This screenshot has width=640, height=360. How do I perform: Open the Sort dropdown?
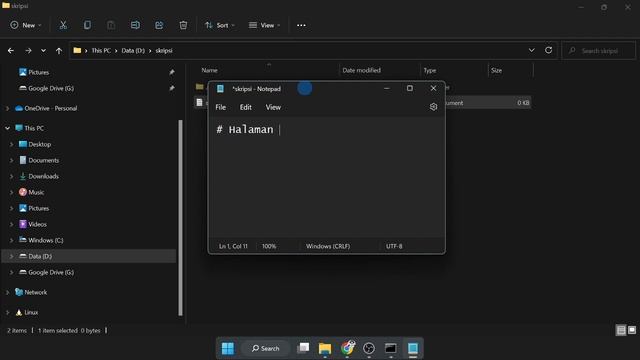220,25
